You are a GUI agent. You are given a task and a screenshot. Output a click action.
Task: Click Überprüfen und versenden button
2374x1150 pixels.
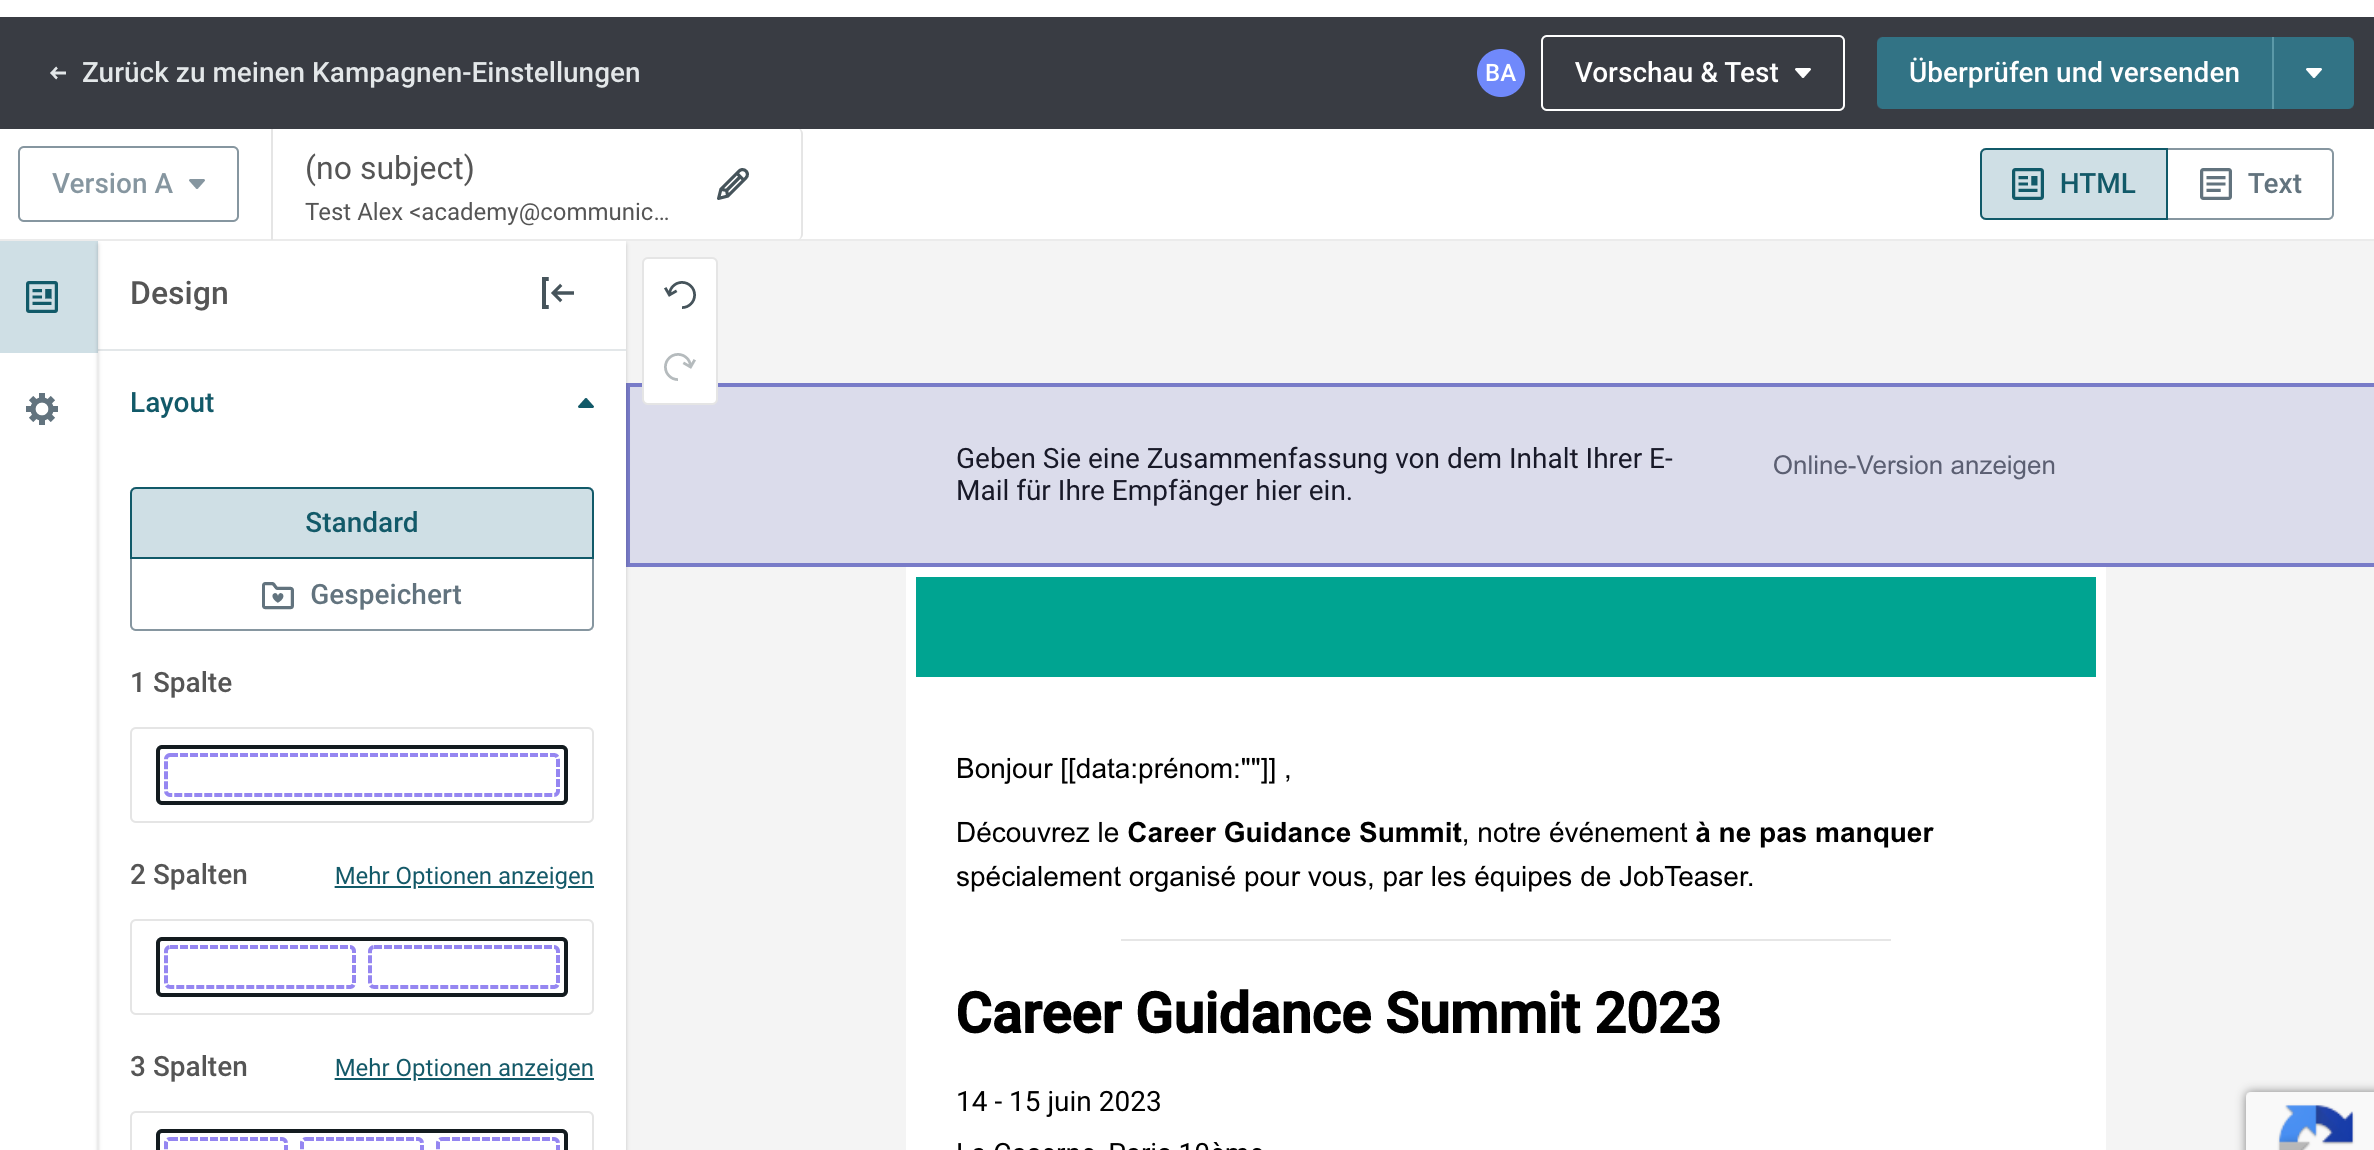coord(2074,73)
